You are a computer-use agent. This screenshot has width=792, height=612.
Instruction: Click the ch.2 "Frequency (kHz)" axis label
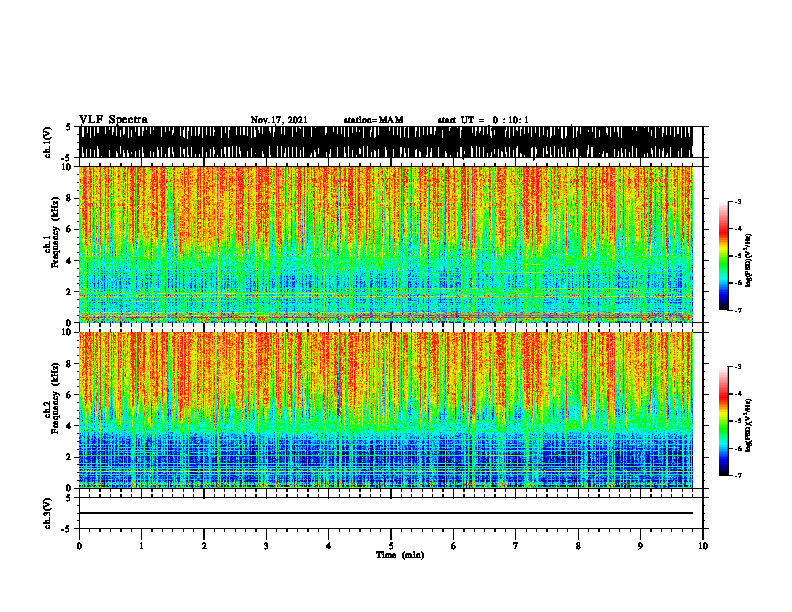55,398
